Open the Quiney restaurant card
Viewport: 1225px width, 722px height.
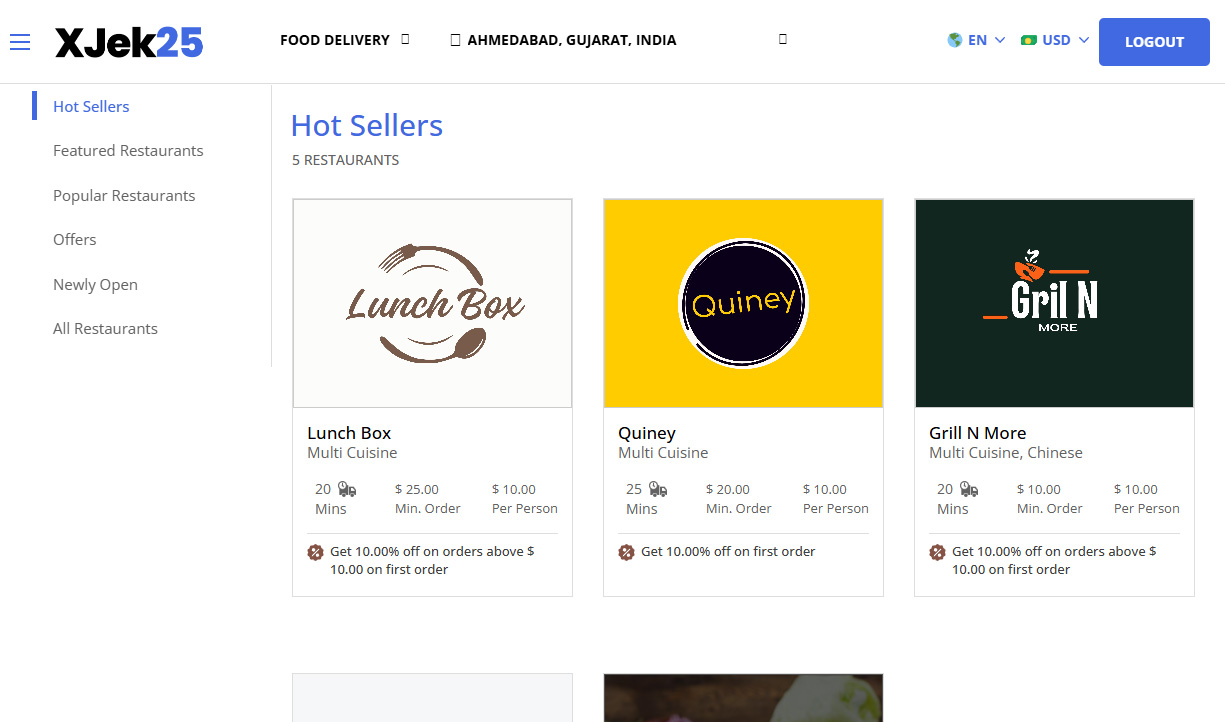tap(646, 432)
